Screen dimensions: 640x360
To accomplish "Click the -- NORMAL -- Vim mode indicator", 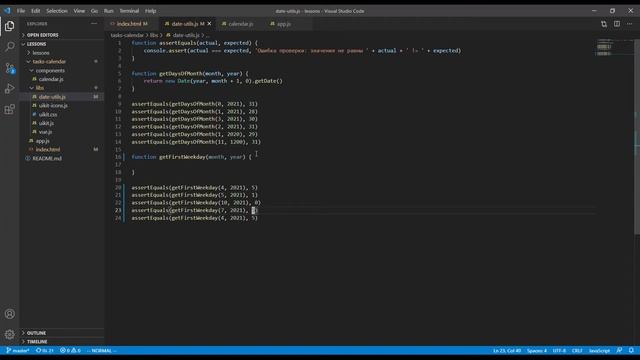I will [102, 351].
